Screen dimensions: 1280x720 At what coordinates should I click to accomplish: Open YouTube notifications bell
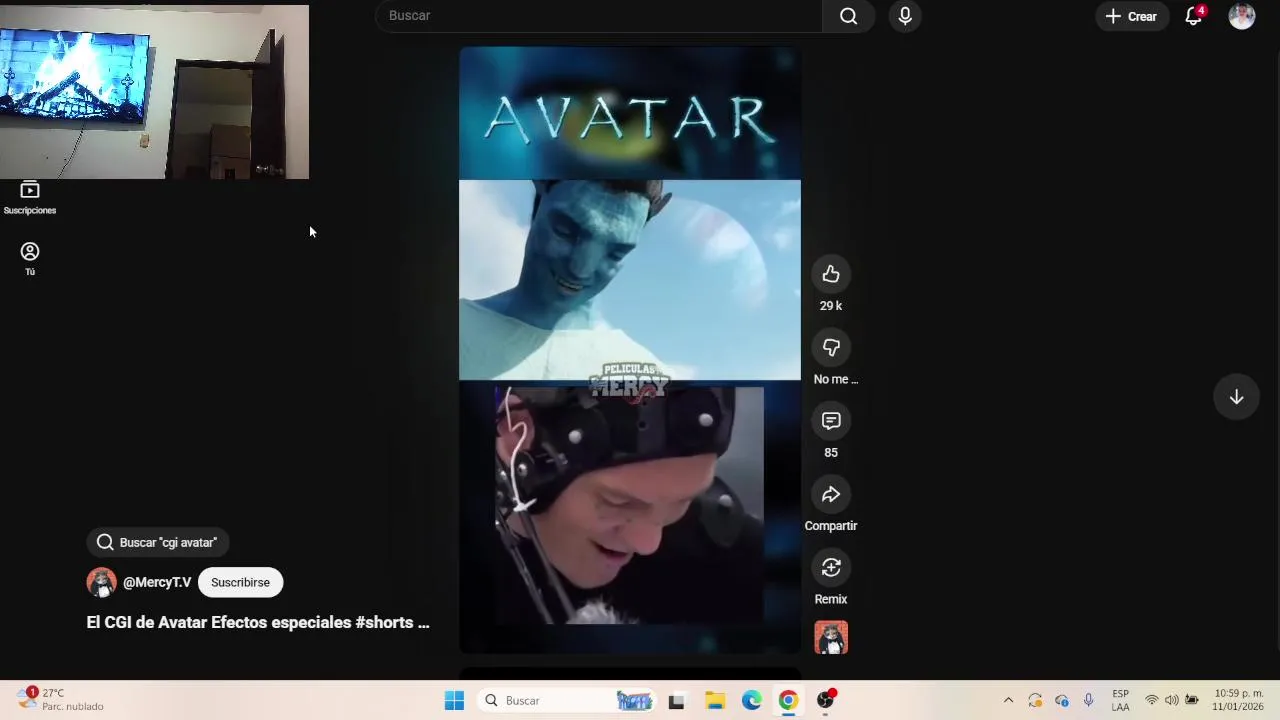1194,16
